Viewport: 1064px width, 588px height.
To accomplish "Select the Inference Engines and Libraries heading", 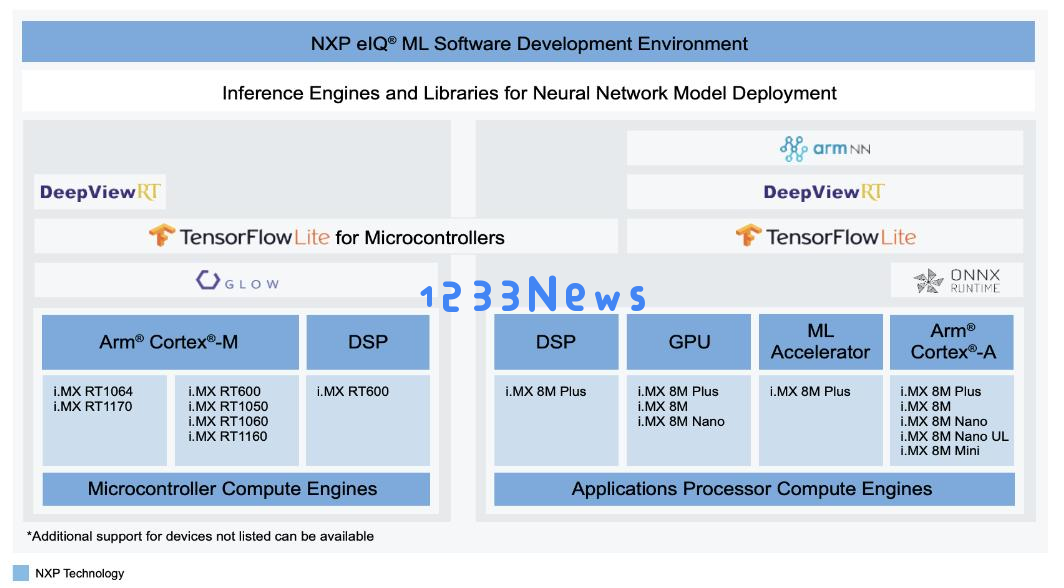I will 529,93.
